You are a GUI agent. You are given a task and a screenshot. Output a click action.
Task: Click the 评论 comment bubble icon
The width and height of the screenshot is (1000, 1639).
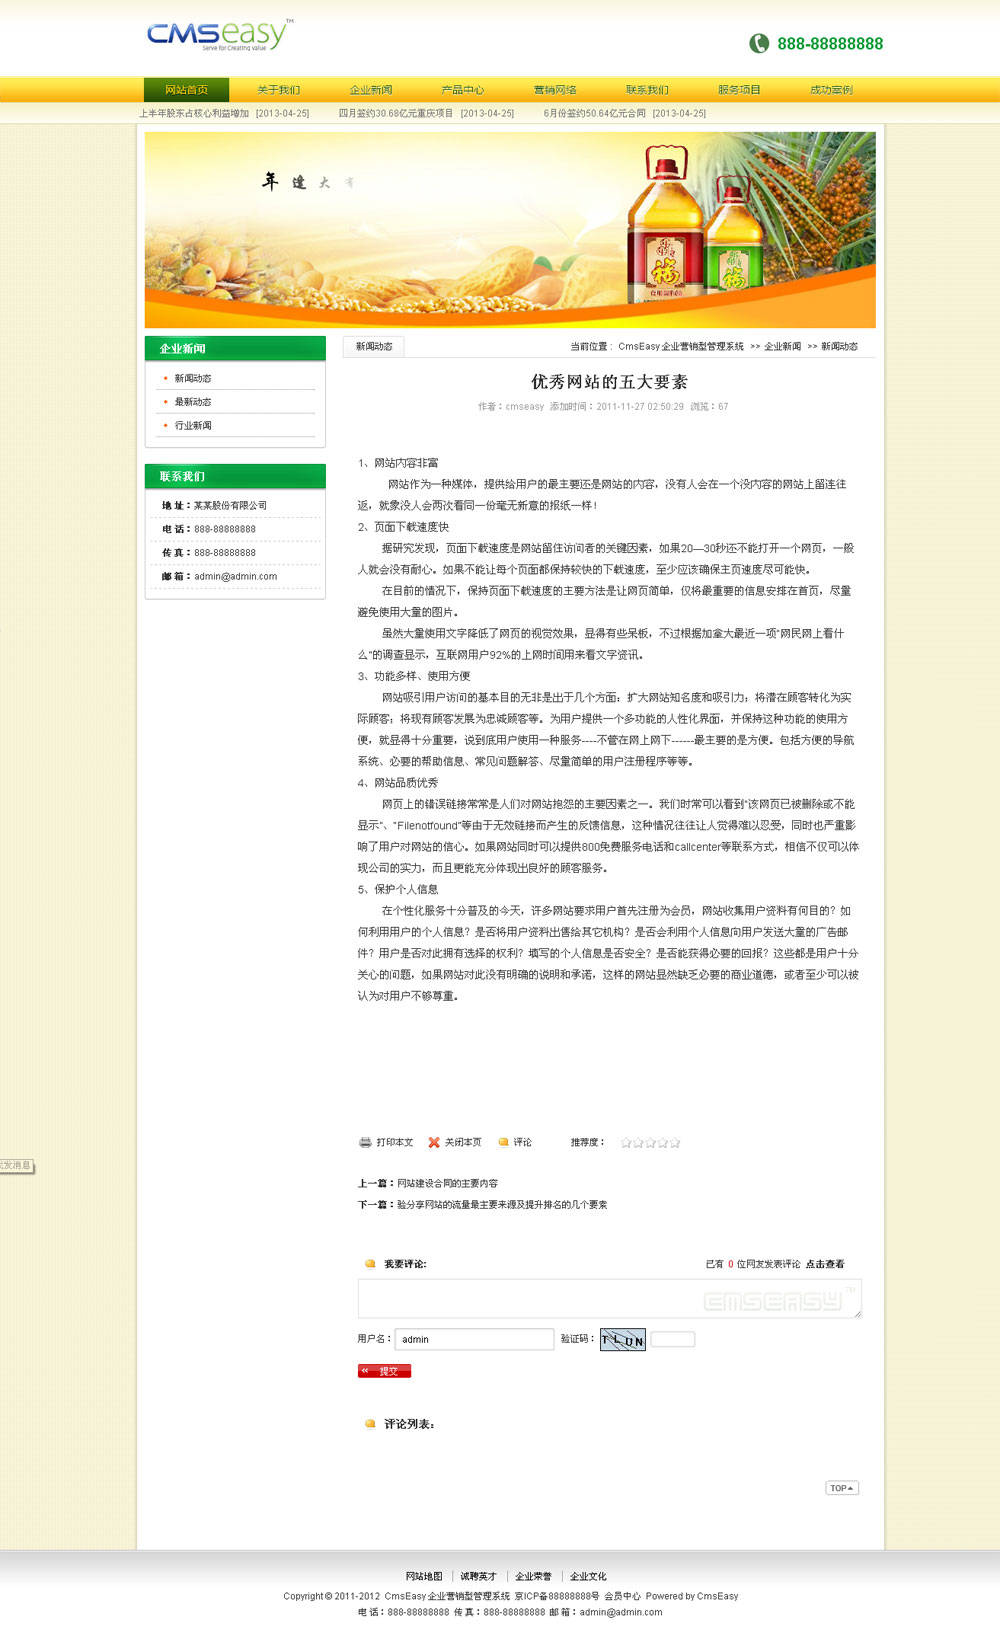tap(504, 1142)
